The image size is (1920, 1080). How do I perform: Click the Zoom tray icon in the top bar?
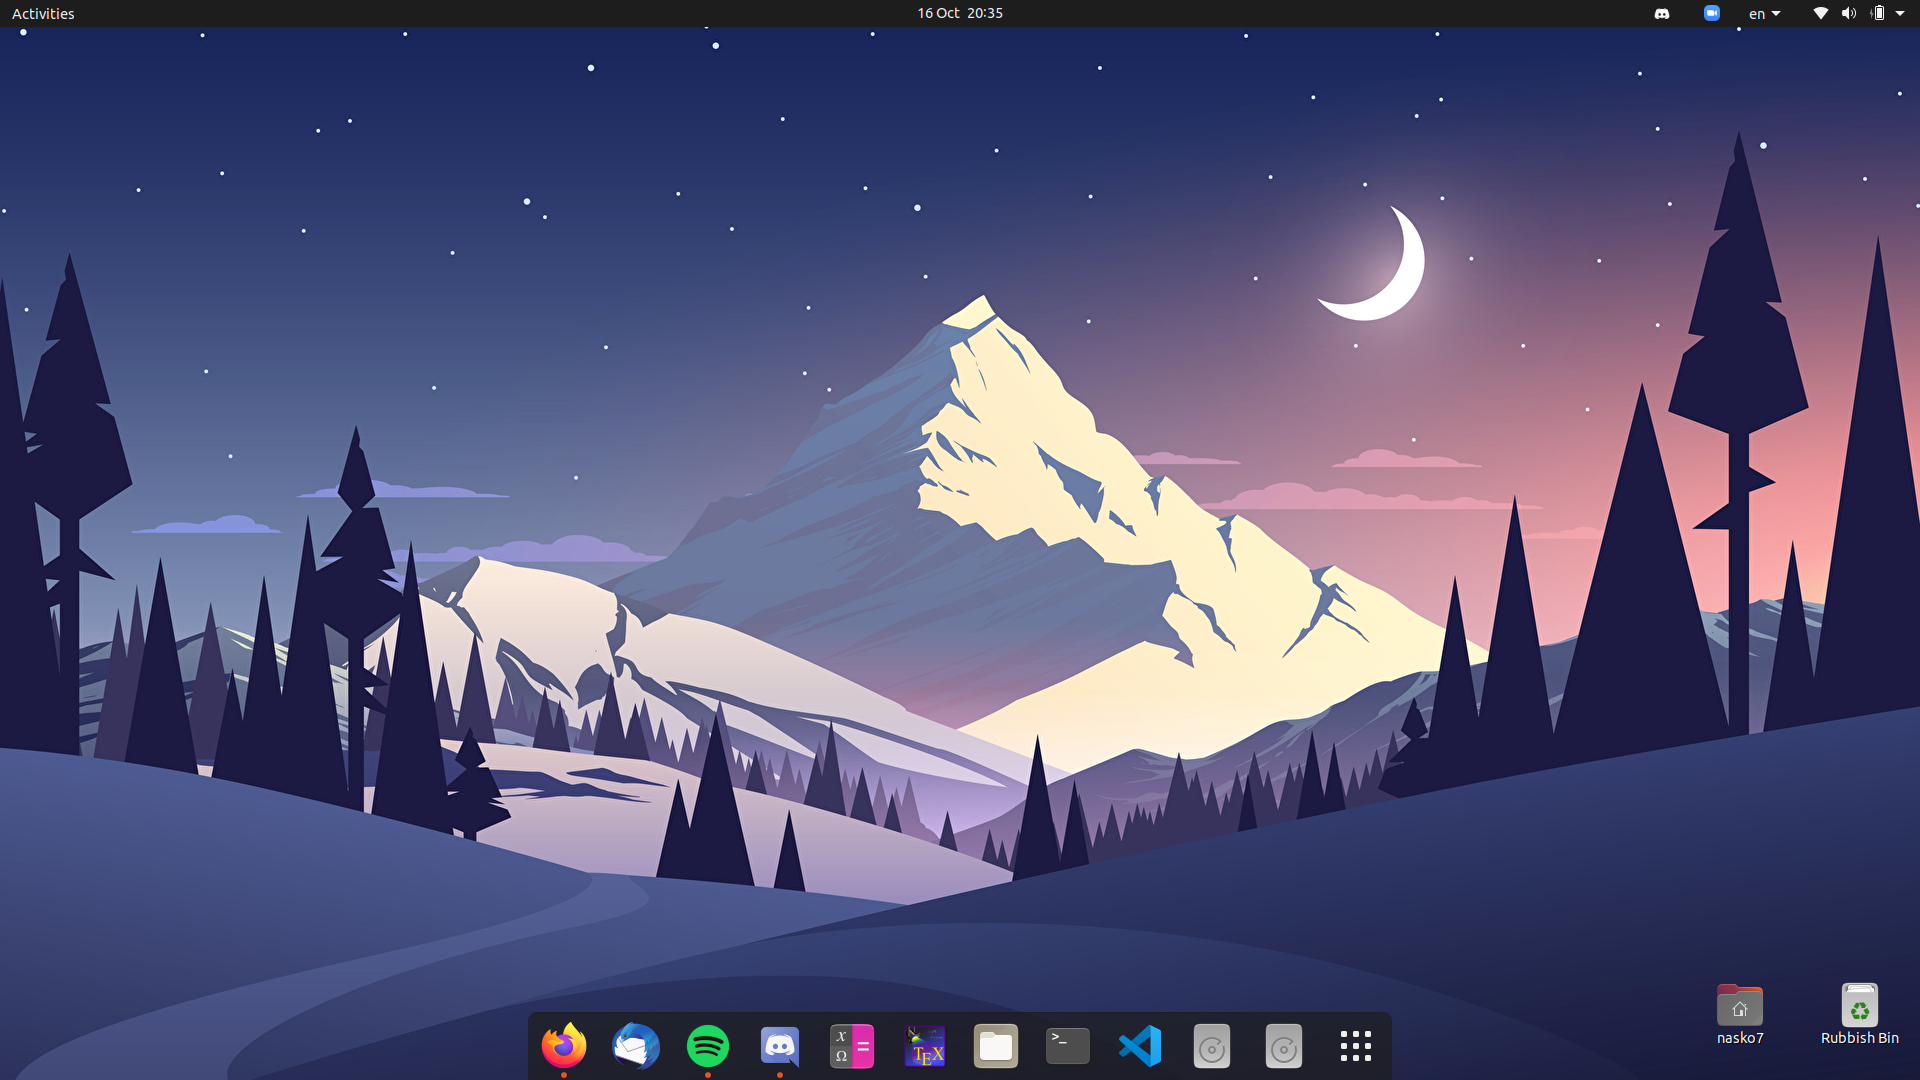(1712, 13)
